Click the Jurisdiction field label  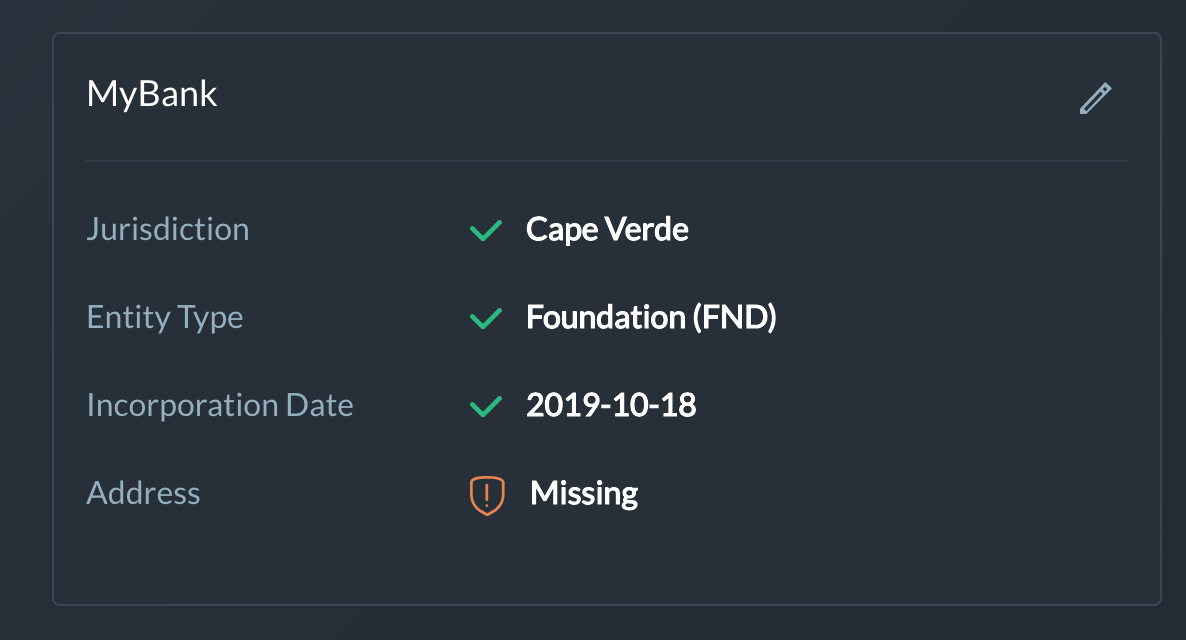click(168, 229)
